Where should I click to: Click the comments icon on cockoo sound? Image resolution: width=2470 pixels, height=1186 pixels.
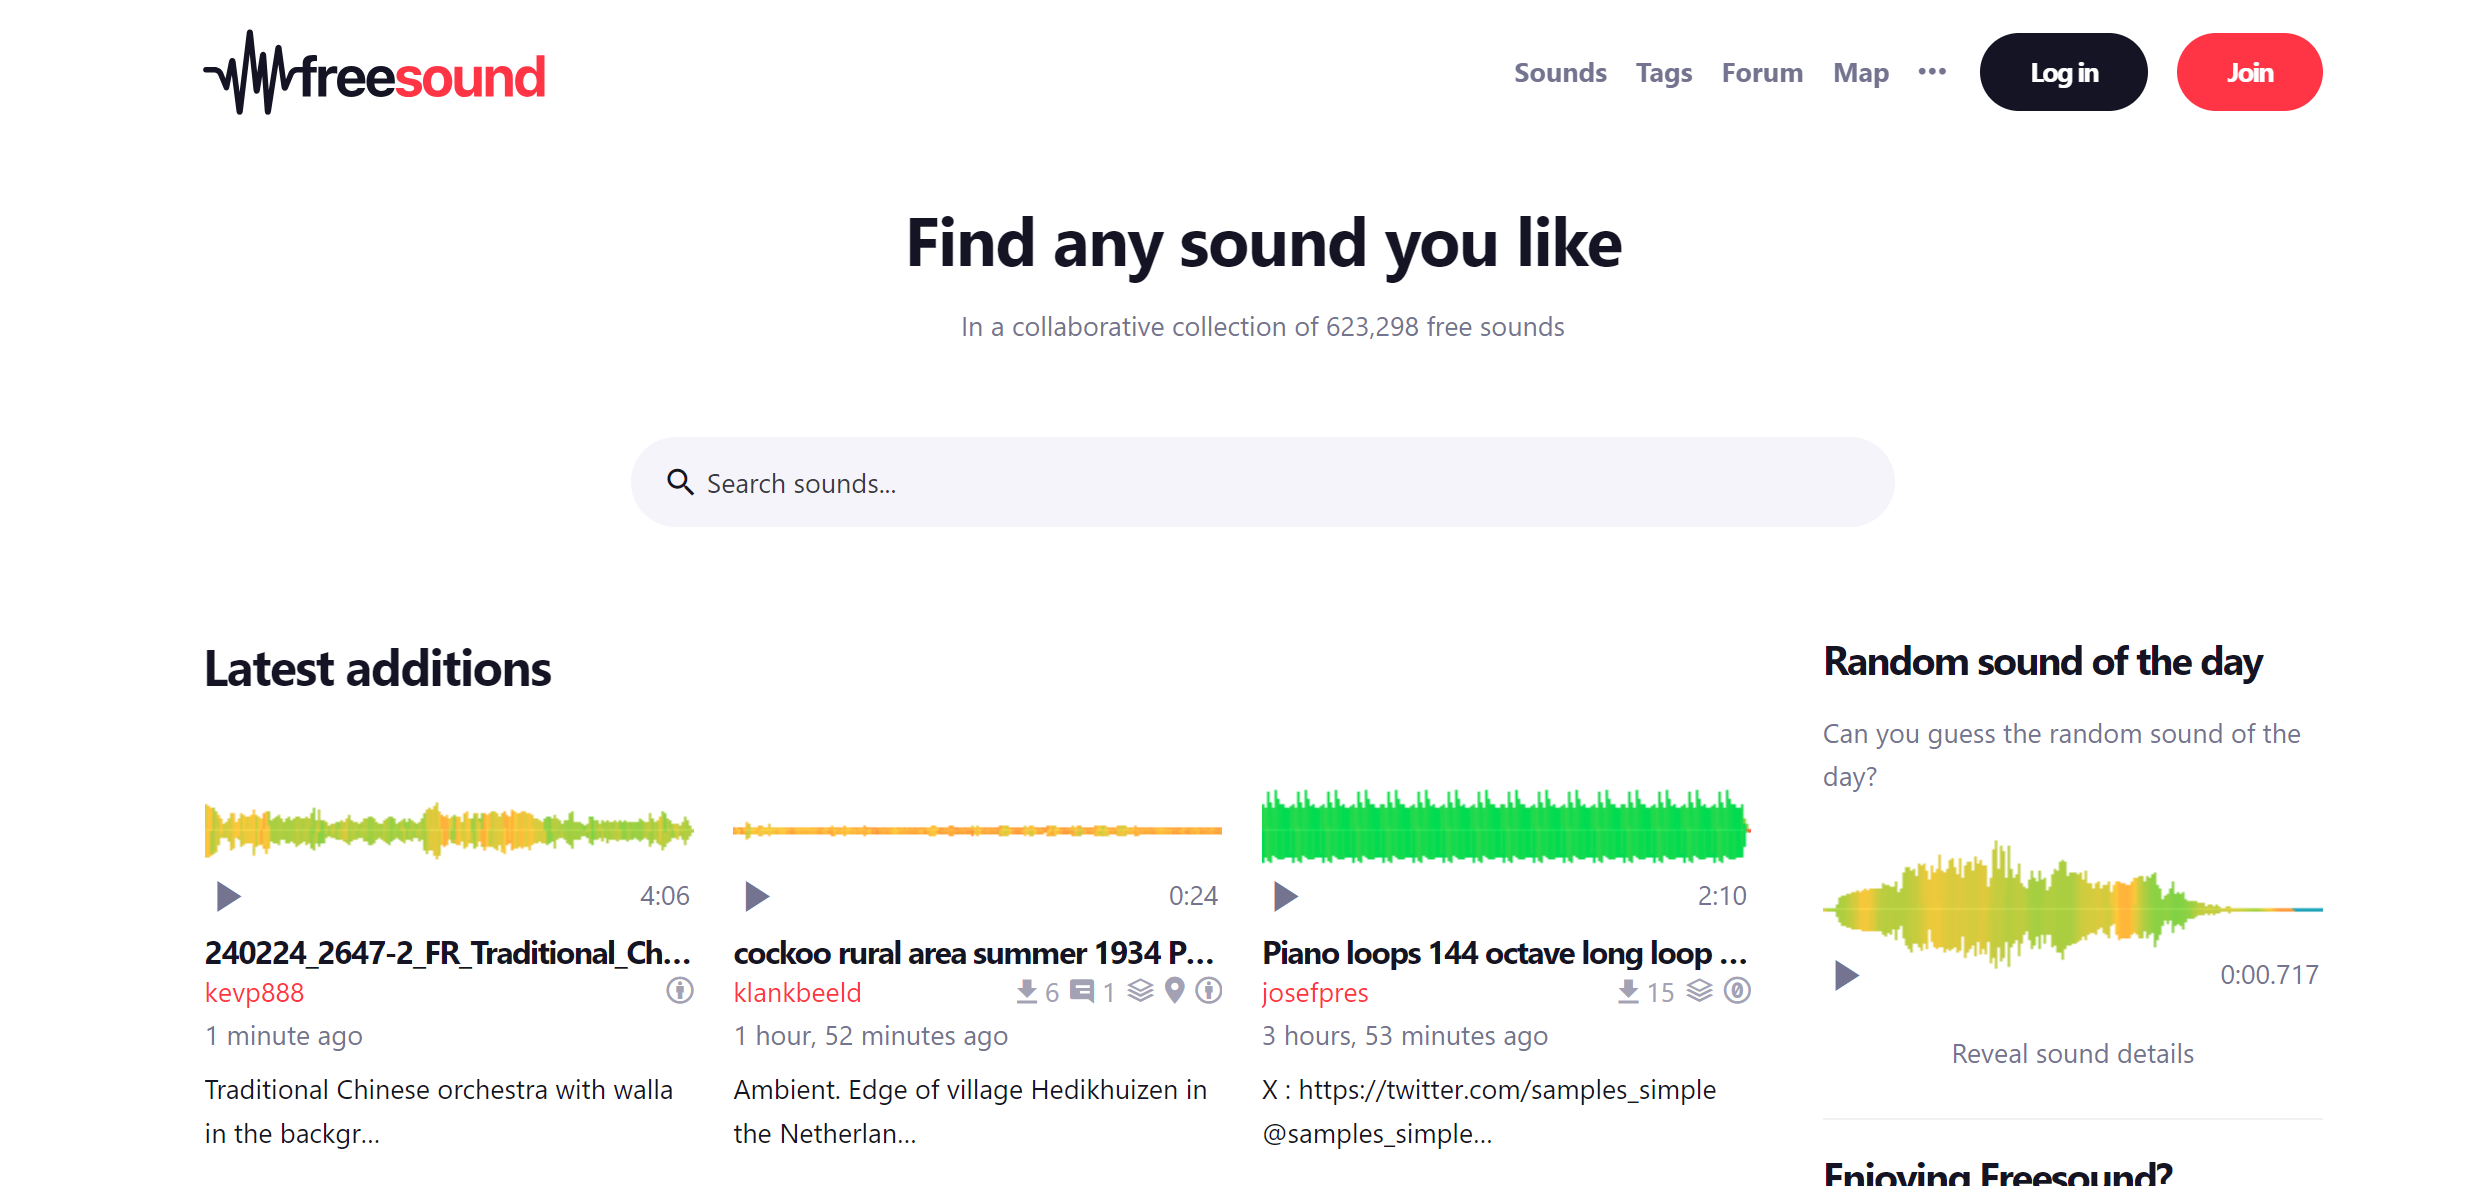pyautogui.click(x=1082, y=991)
